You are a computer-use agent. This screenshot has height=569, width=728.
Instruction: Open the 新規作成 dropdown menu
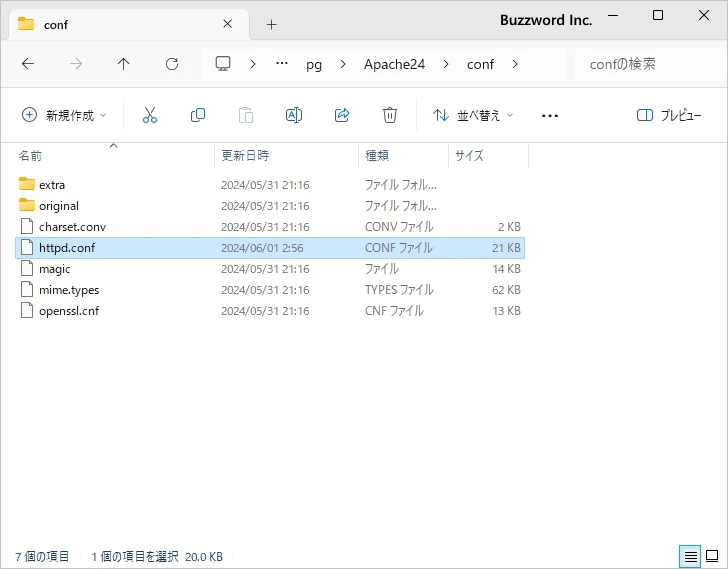tap(64, 115)
